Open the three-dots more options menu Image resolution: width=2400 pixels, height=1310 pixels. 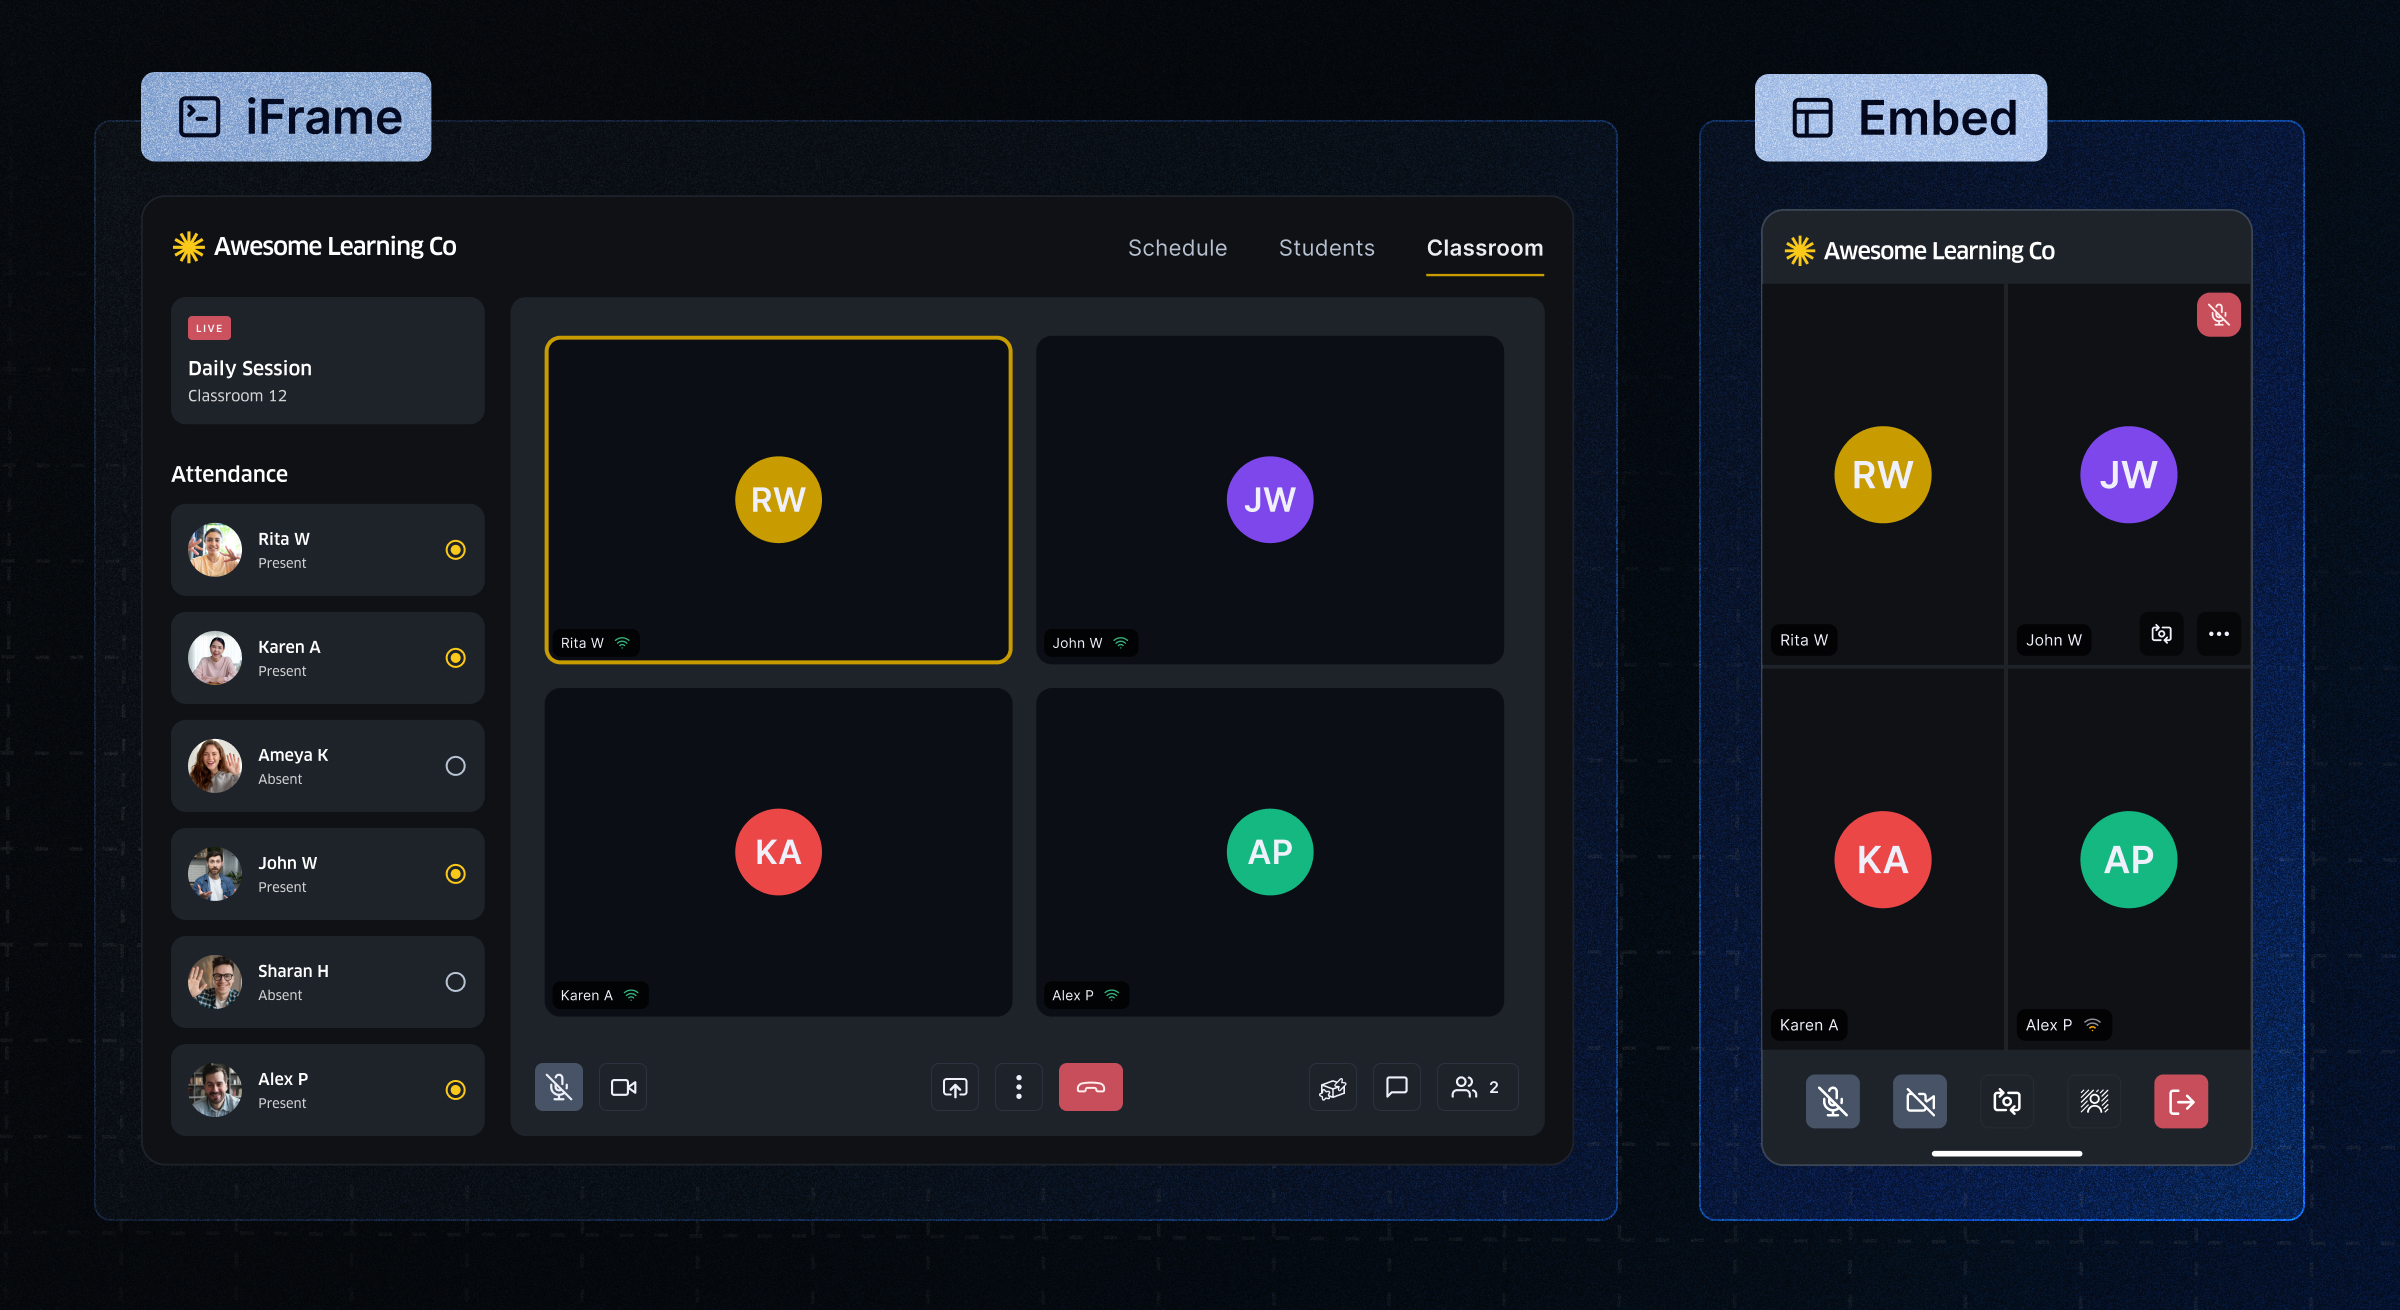tap(1019, 1087)
